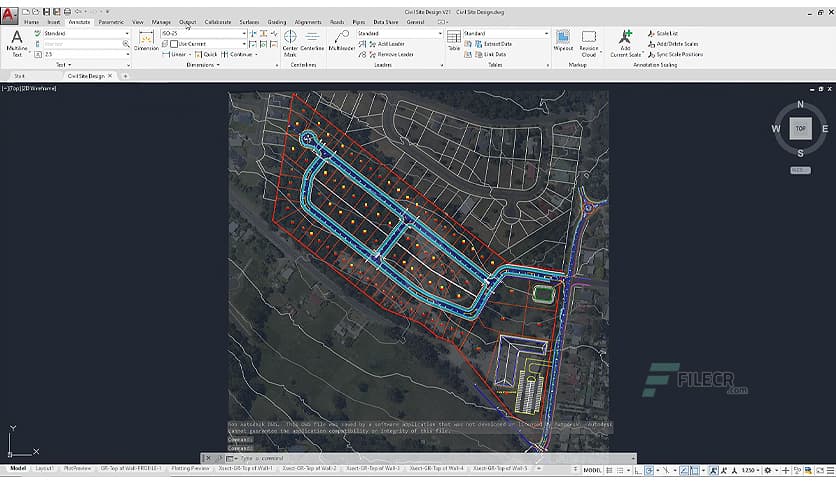Switch to the Layout1 tab
The width and height of the screenshot is (836, 484).
45,468
